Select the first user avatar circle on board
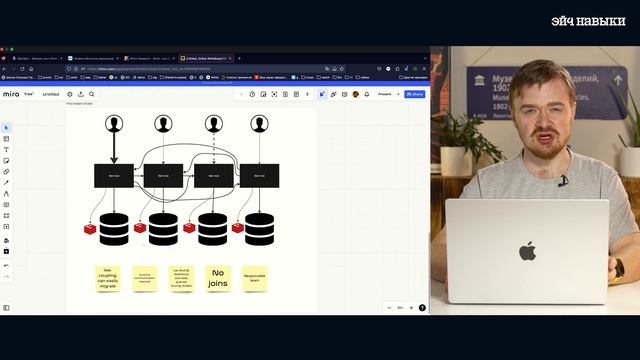This screenshot has height=360, width=640. tap(114, 124)
